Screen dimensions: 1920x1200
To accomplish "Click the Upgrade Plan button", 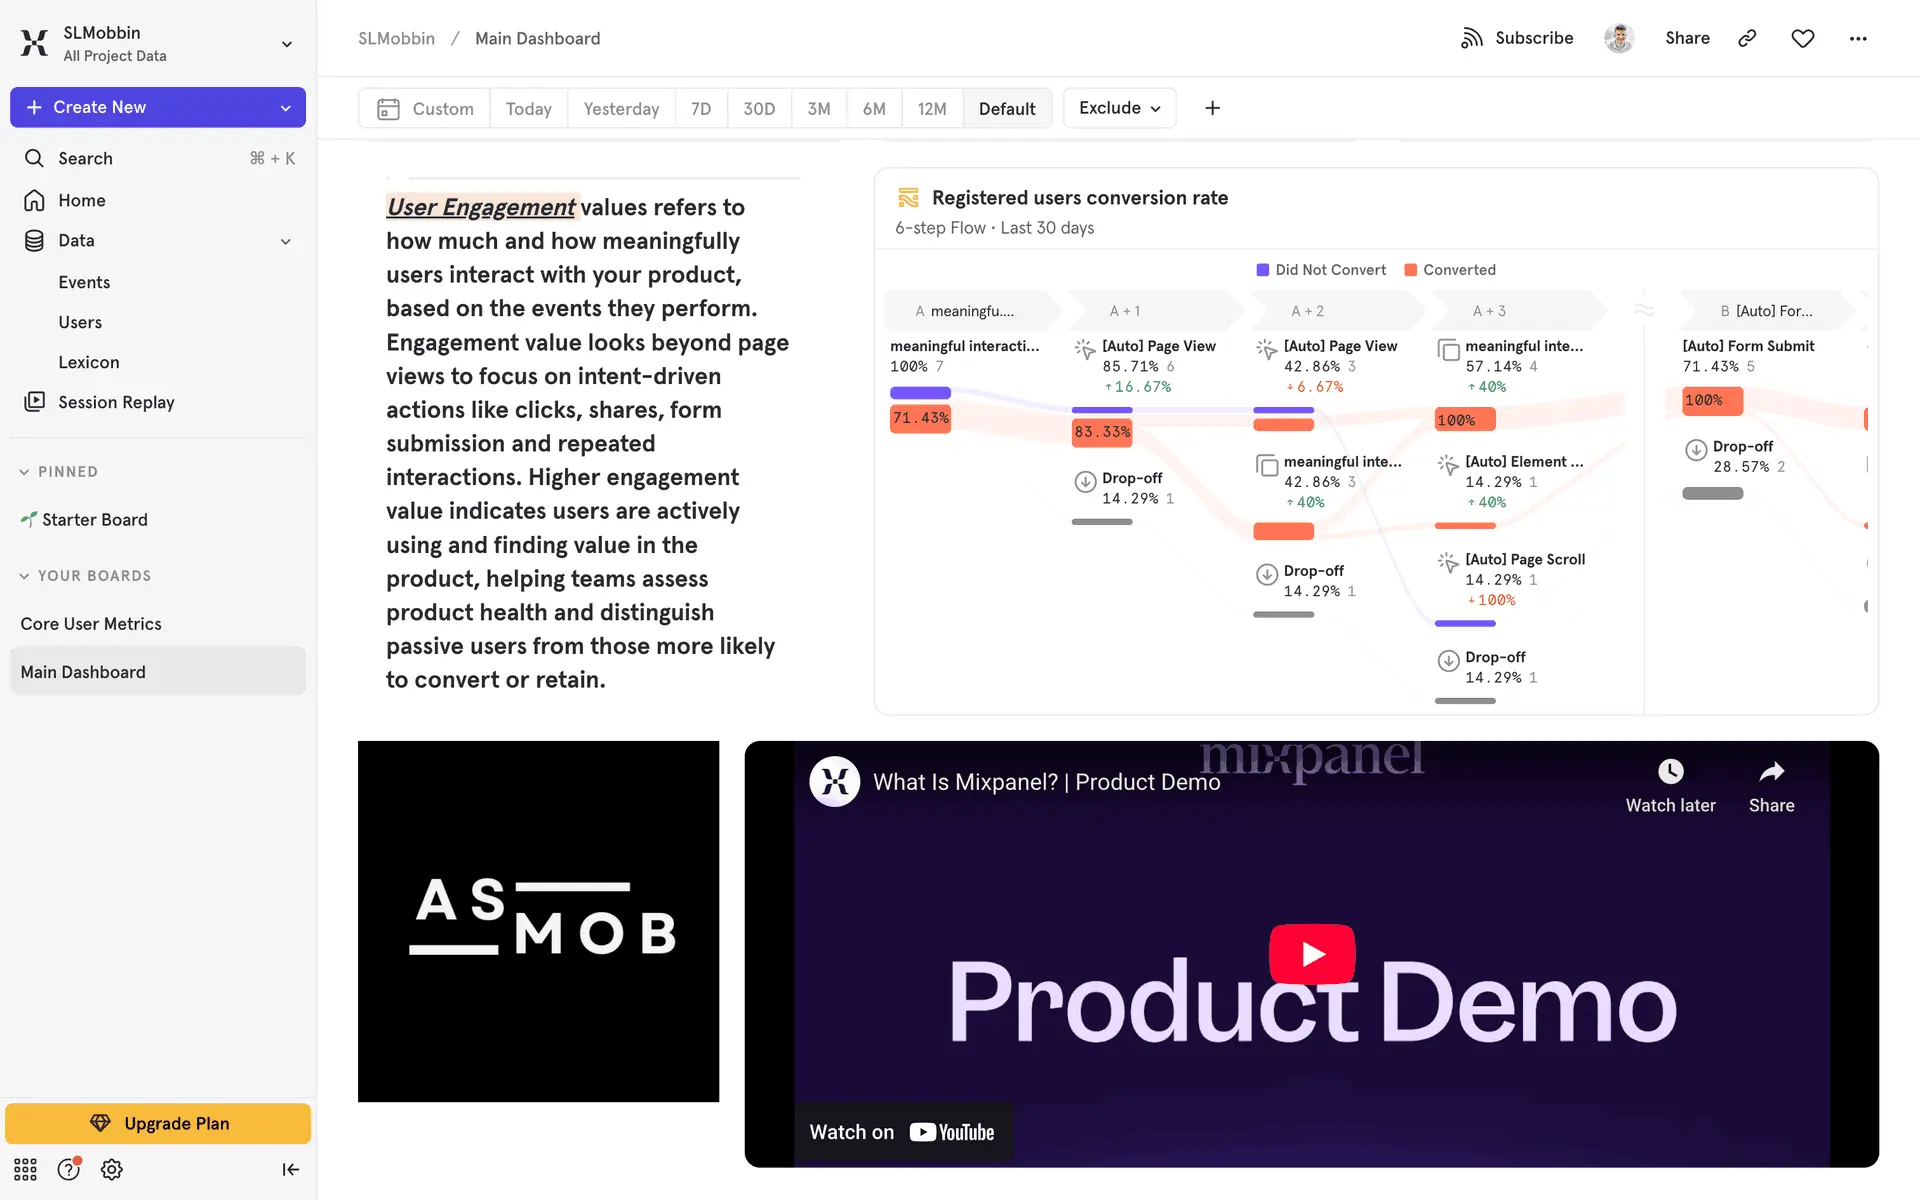I will coord(158,1123).
